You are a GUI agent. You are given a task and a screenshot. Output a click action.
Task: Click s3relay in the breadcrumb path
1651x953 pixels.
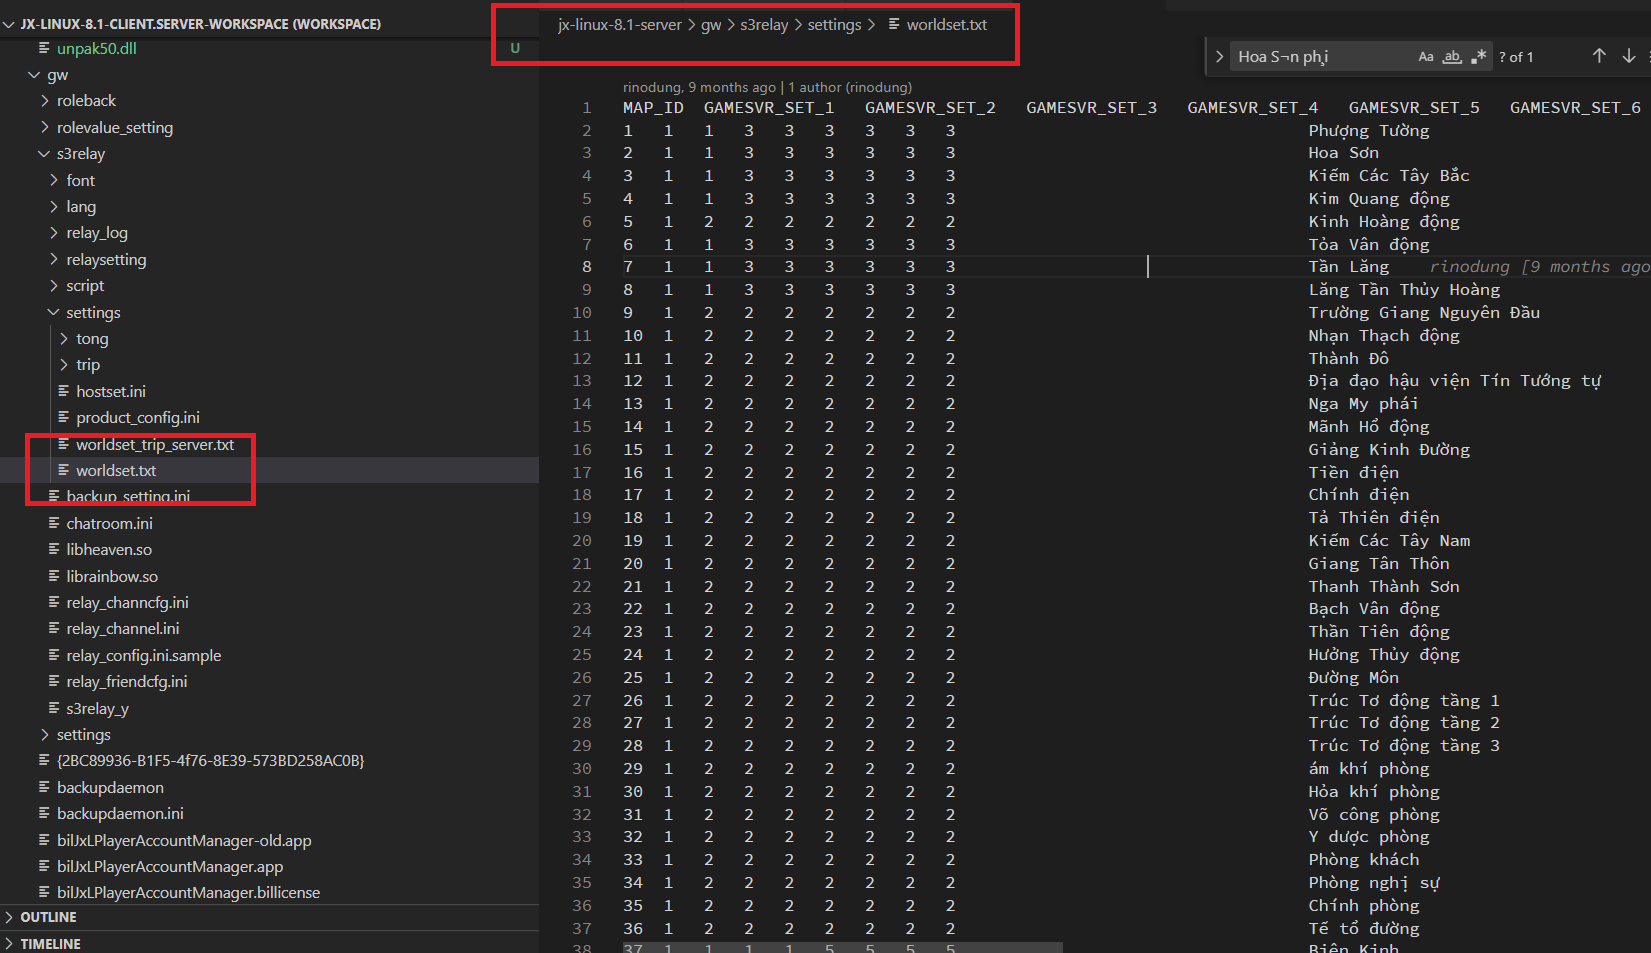(x=764, y=24)
